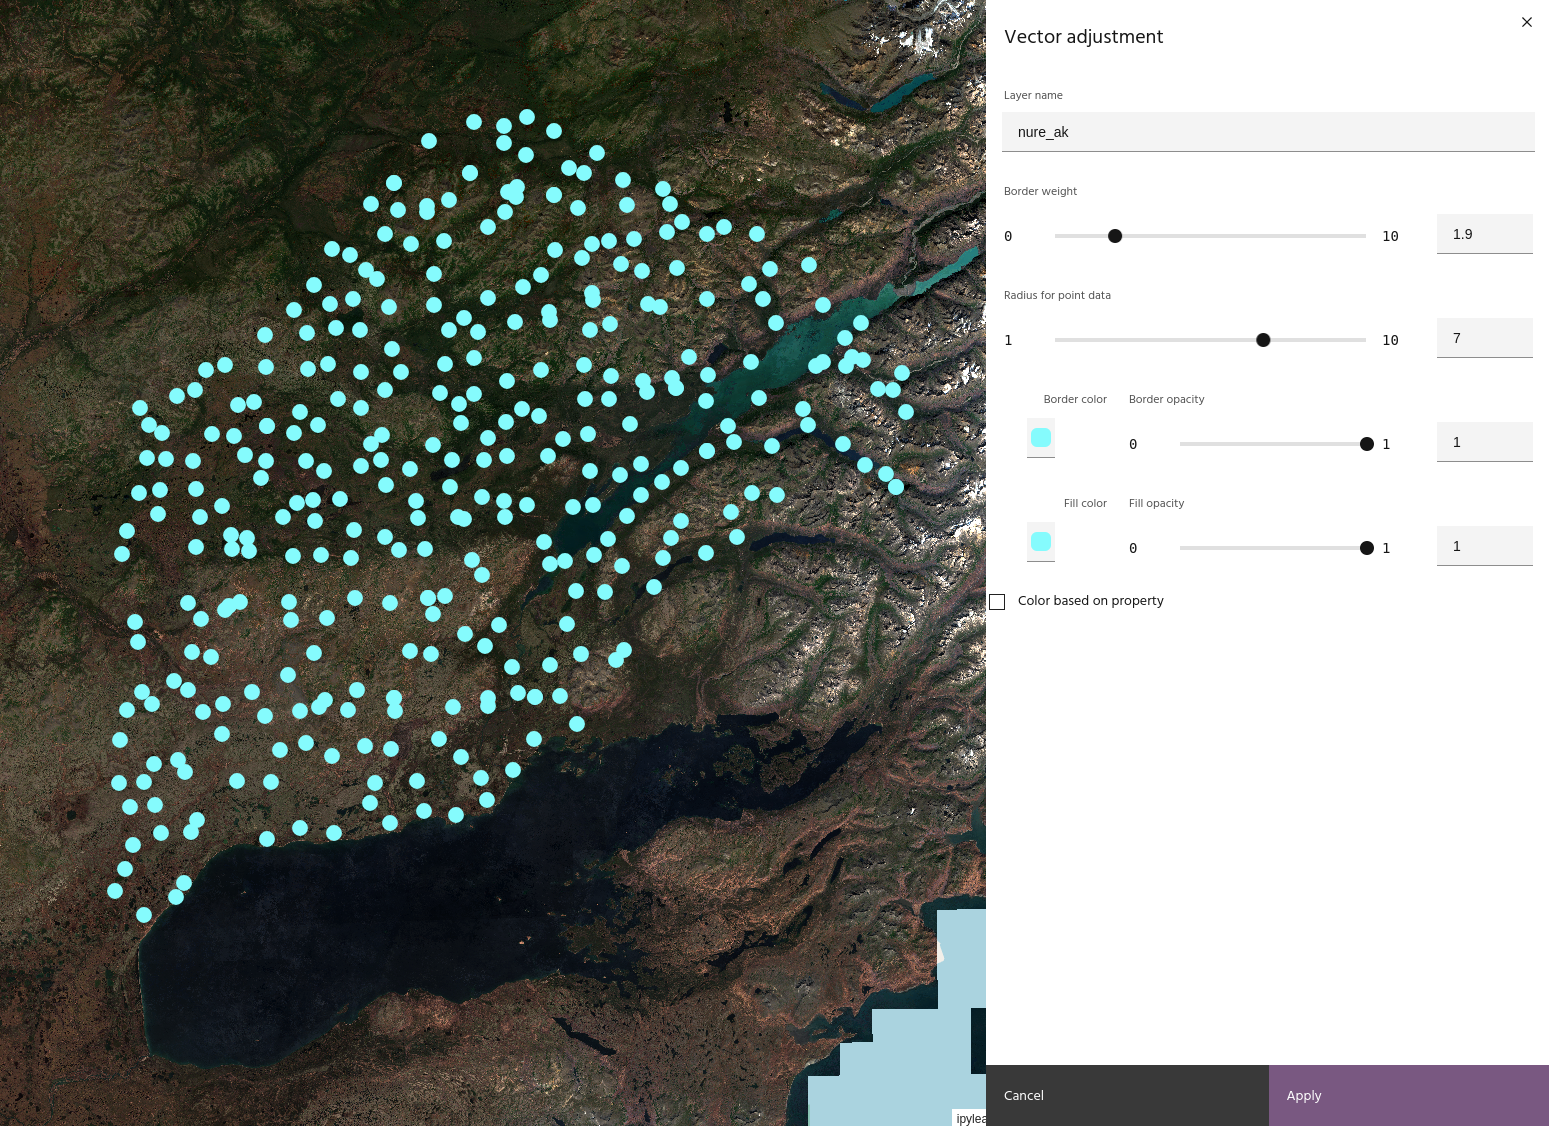Open the Border color swatch picker

tap(1041, 438)
